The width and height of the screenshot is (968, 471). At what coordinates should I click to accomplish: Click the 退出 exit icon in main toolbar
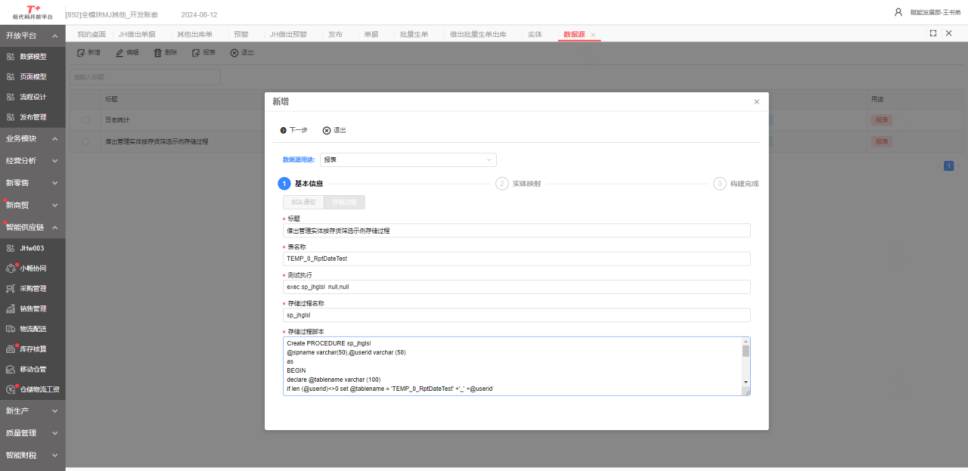point(234,53)
